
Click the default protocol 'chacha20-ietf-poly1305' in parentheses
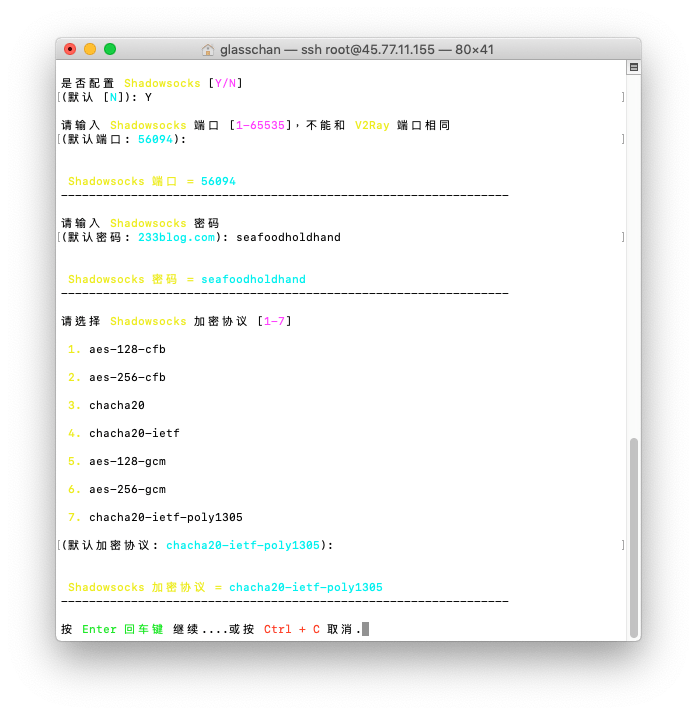(x=243, y=545)
